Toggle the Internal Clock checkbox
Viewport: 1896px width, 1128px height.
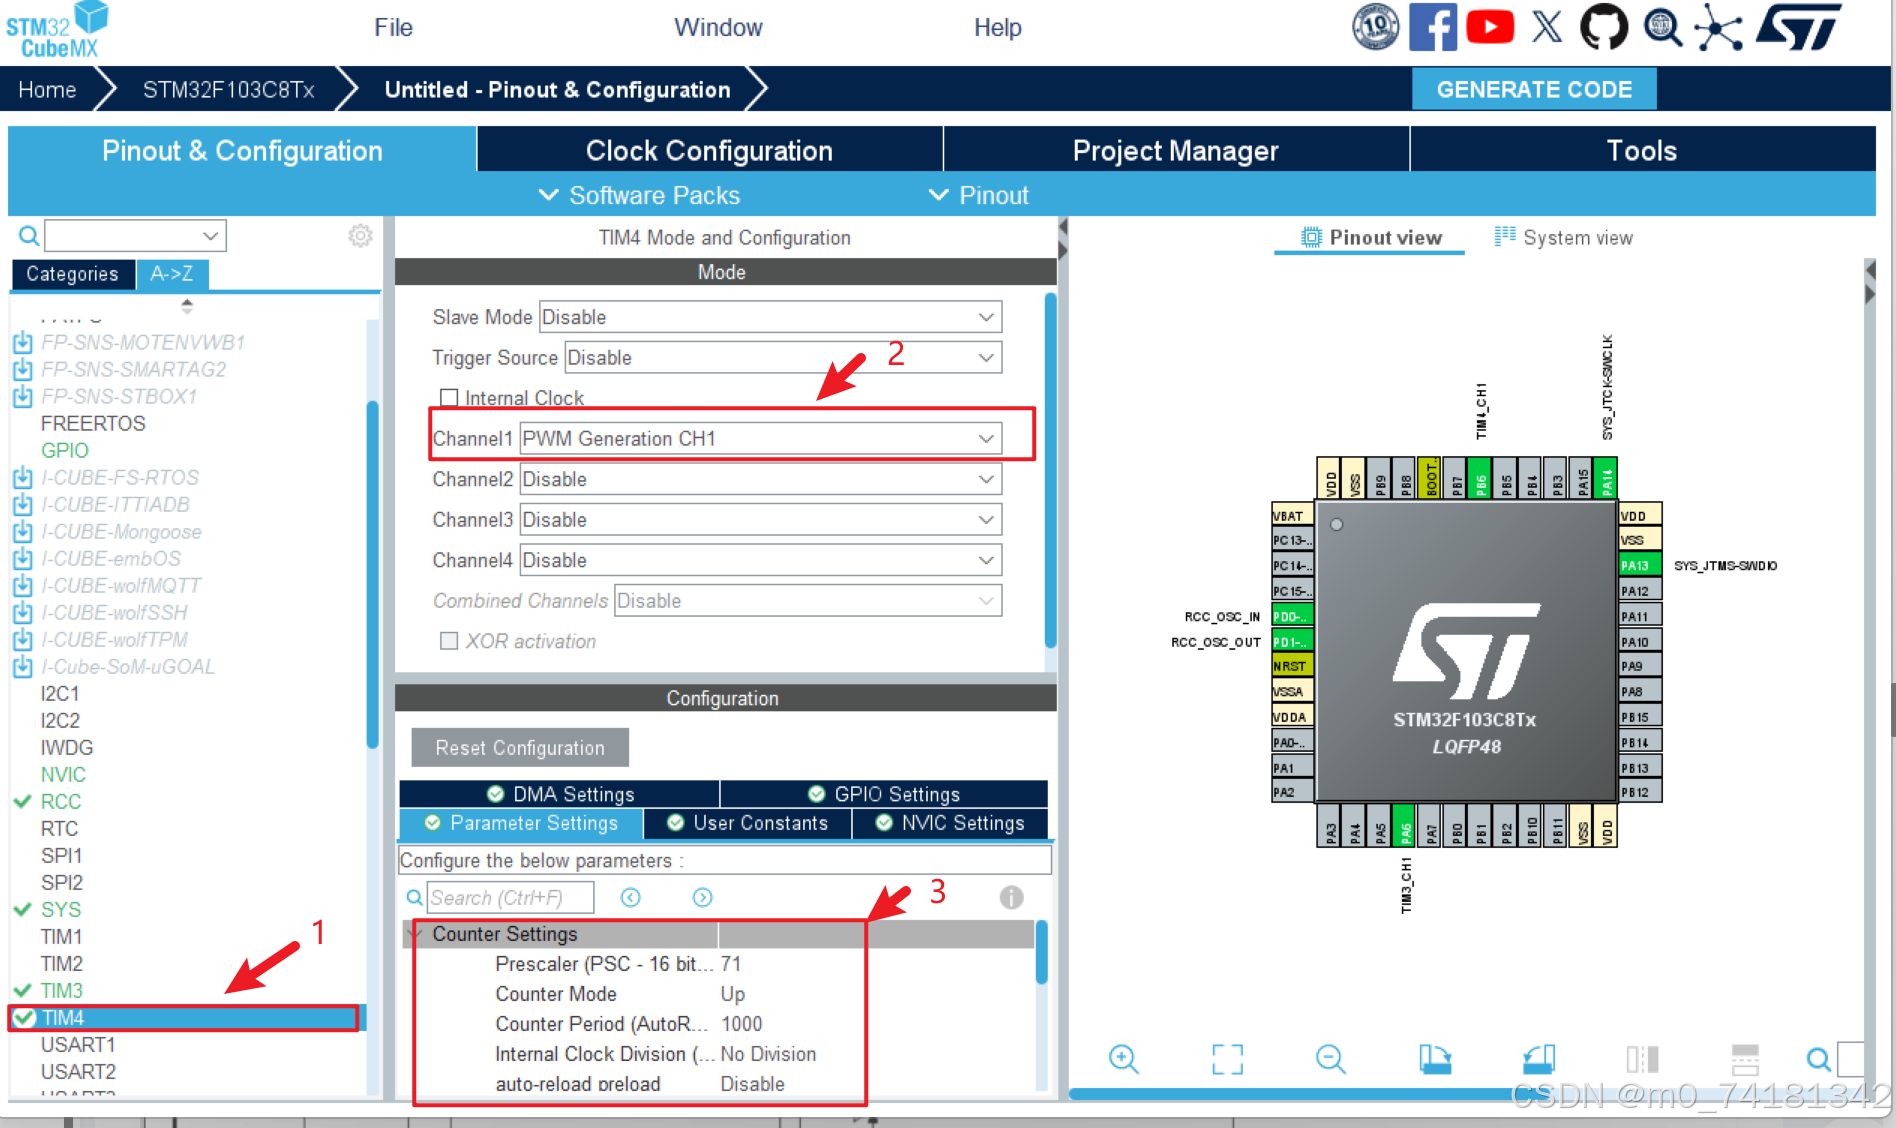(449, 398)
